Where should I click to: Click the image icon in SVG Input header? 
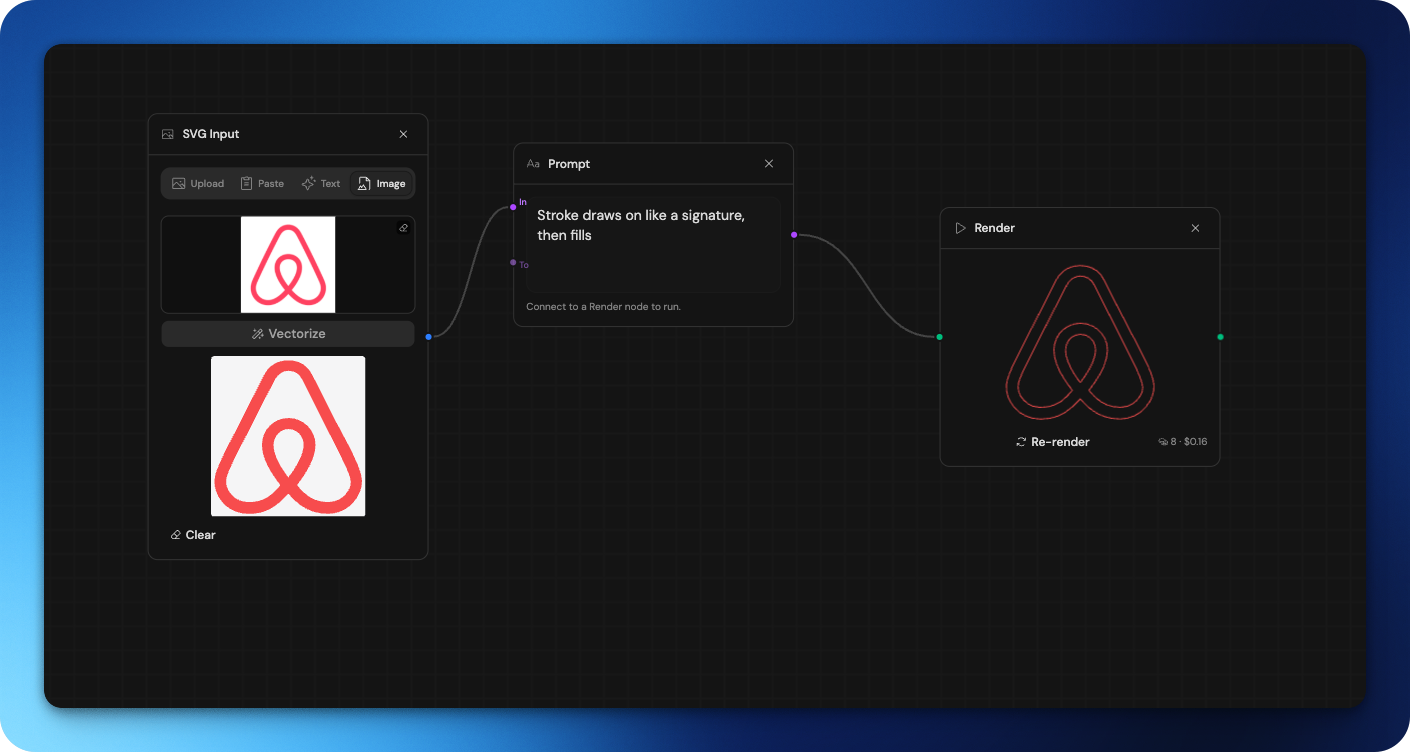tap(167, 133)
